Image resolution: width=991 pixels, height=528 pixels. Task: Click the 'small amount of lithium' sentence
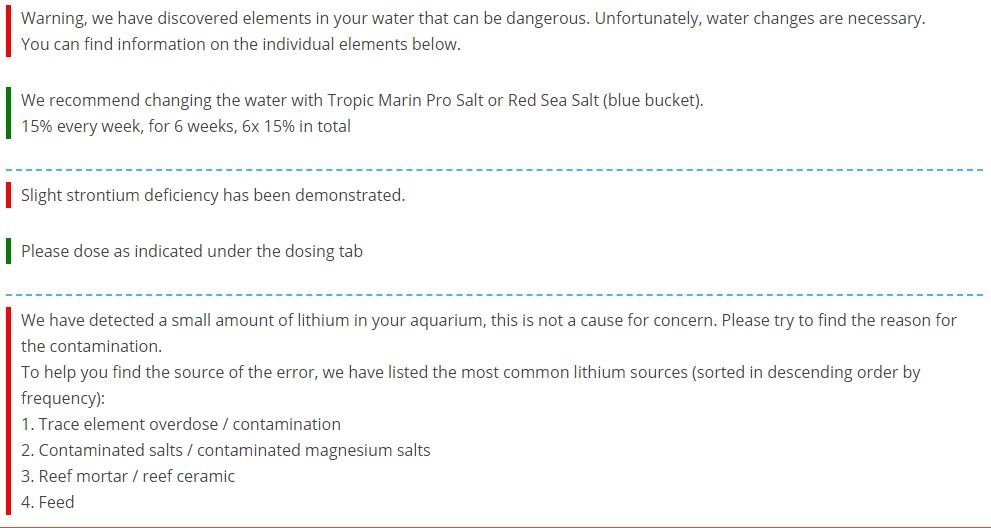point(489,333)
